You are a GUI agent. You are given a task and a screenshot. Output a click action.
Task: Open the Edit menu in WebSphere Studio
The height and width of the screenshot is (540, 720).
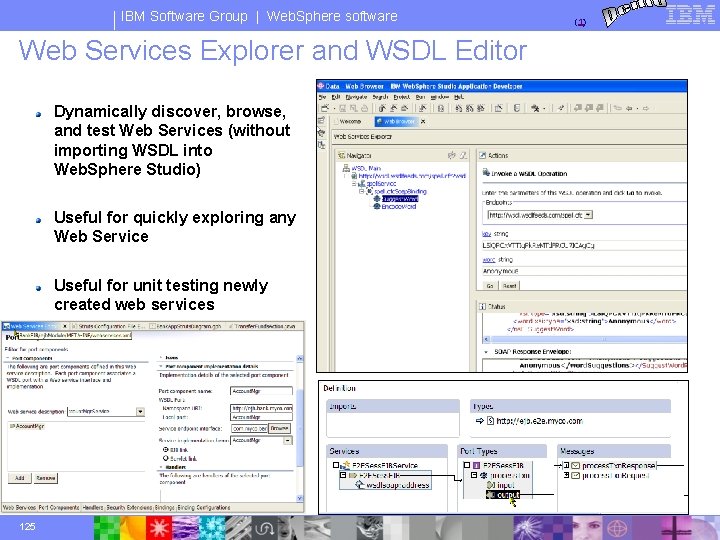pyautogui.click(x=336, y=97)
